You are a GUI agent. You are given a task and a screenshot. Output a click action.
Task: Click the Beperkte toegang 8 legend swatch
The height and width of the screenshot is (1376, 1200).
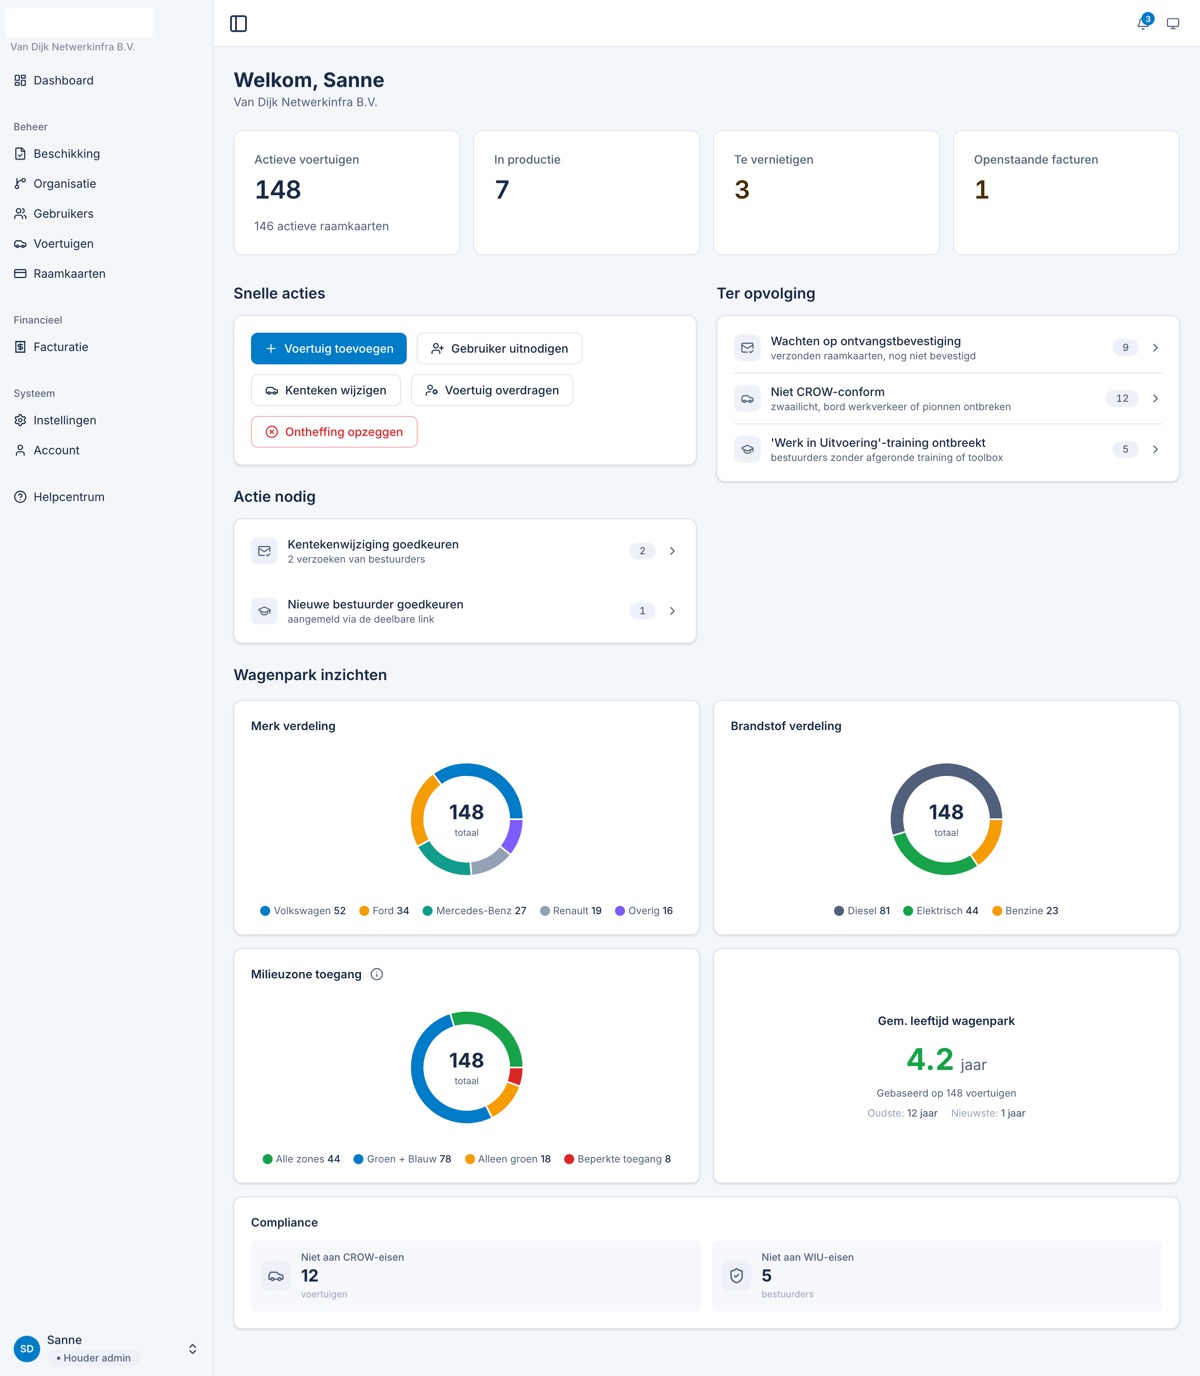tap(569, 1159)
